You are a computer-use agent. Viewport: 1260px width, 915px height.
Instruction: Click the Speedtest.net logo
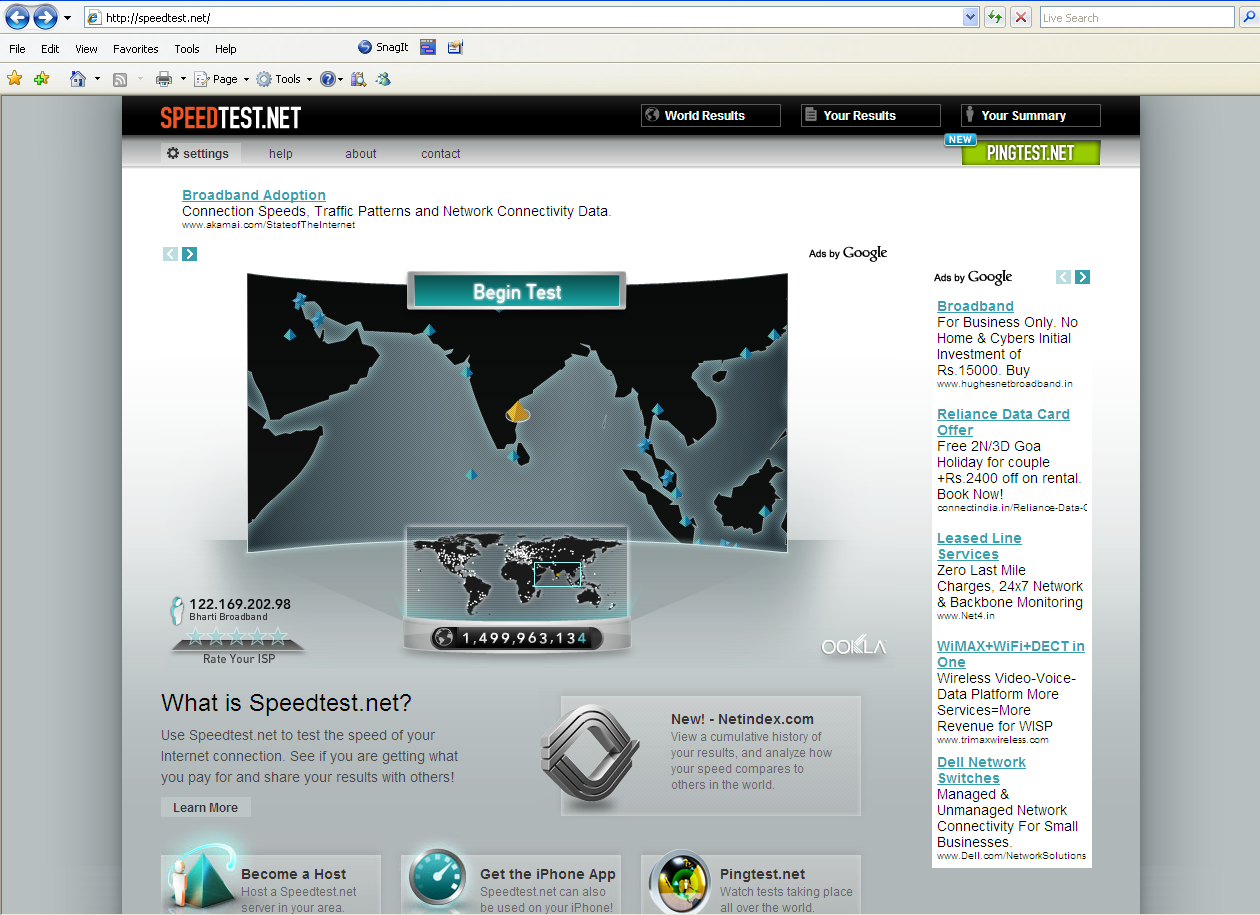[x=230, y=117]
